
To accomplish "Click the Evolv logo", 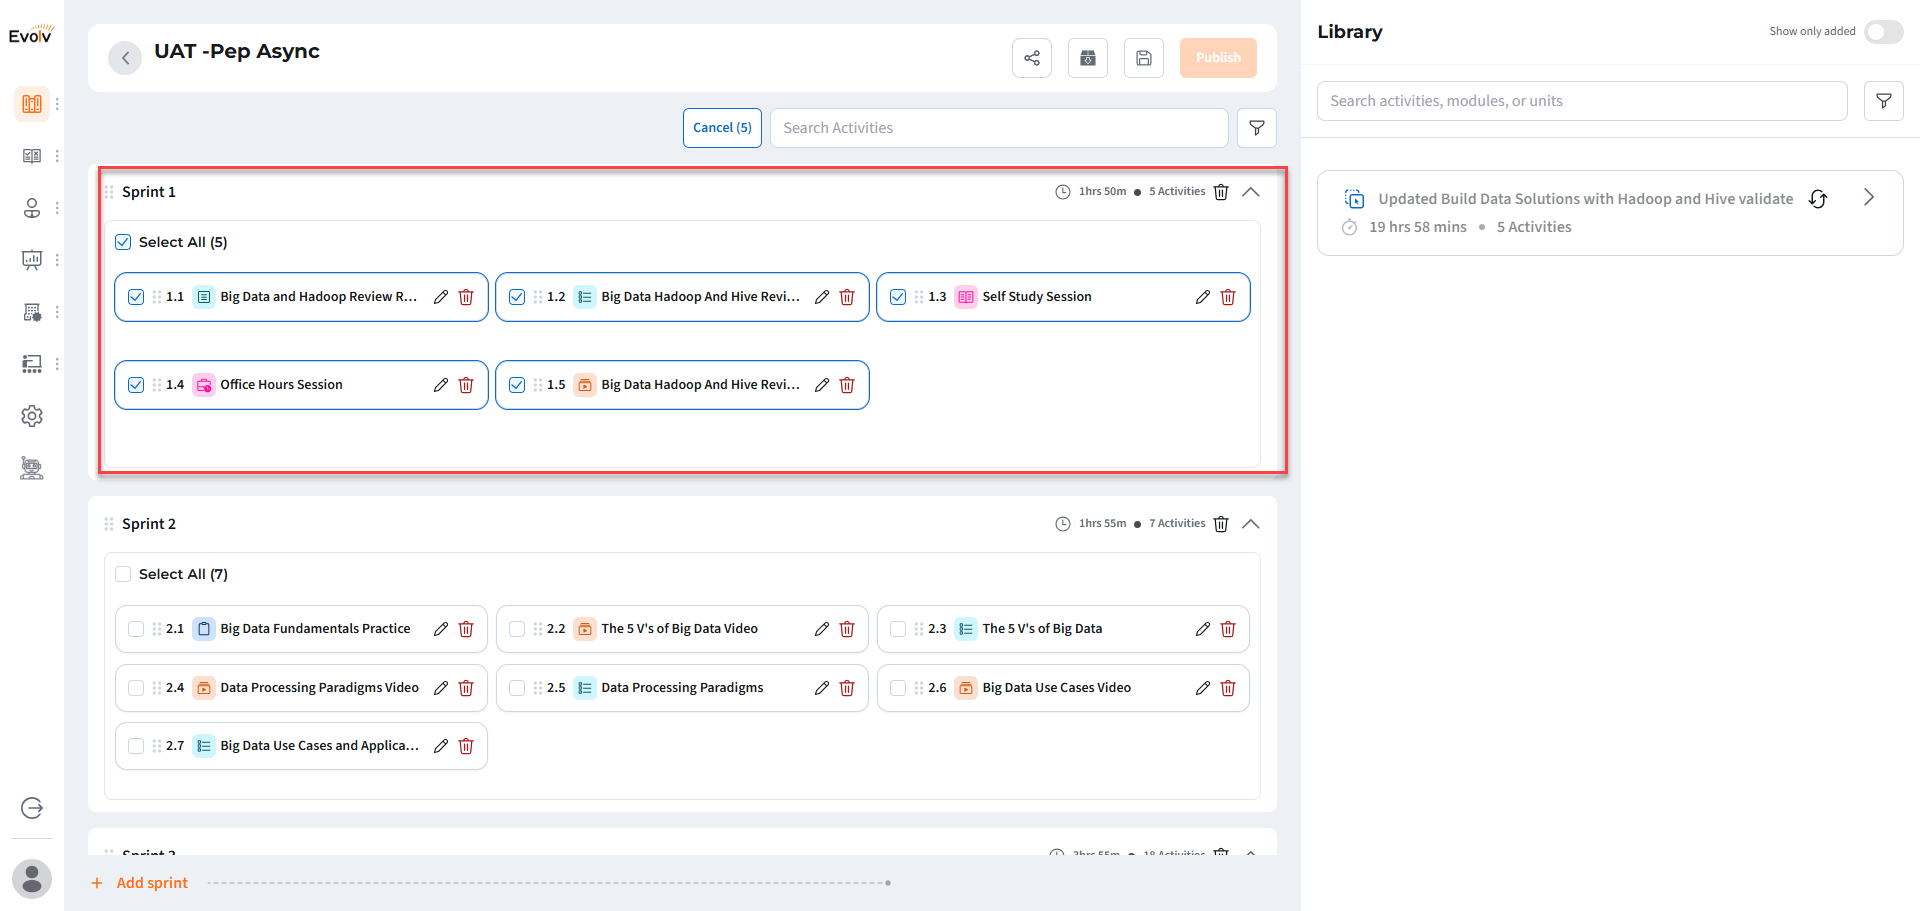I will click(31, 35).
